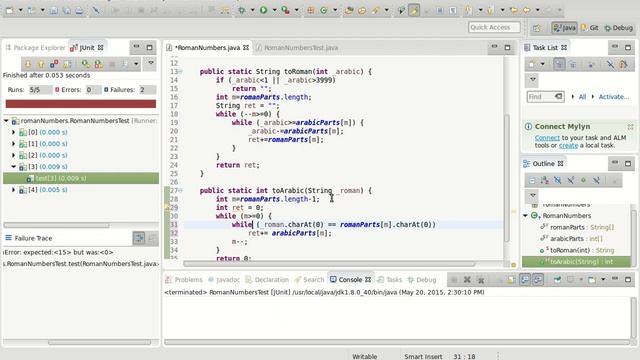This screenshot has height=360, width=640.
Task: Open the Search tab in bottom panel
Action: [309, 280]
